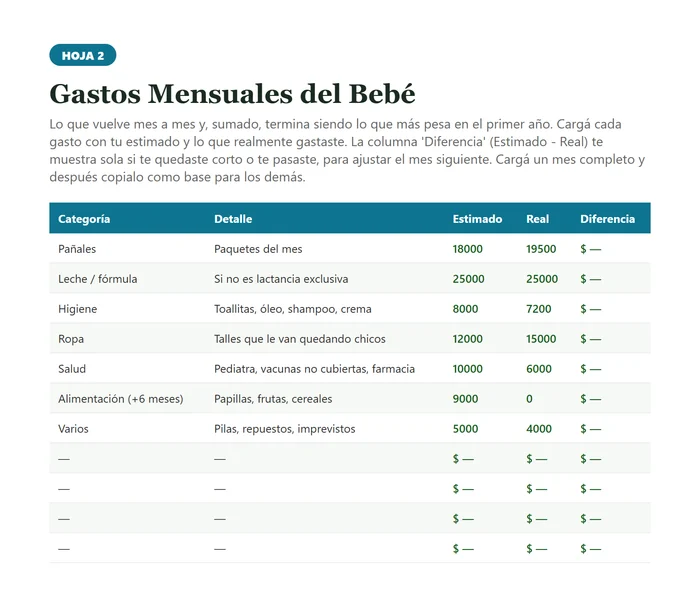Viewport: 700px width, 607px height.
Task: Click the Gastos Mensuales del Bebé title
Action: (232, 94)
